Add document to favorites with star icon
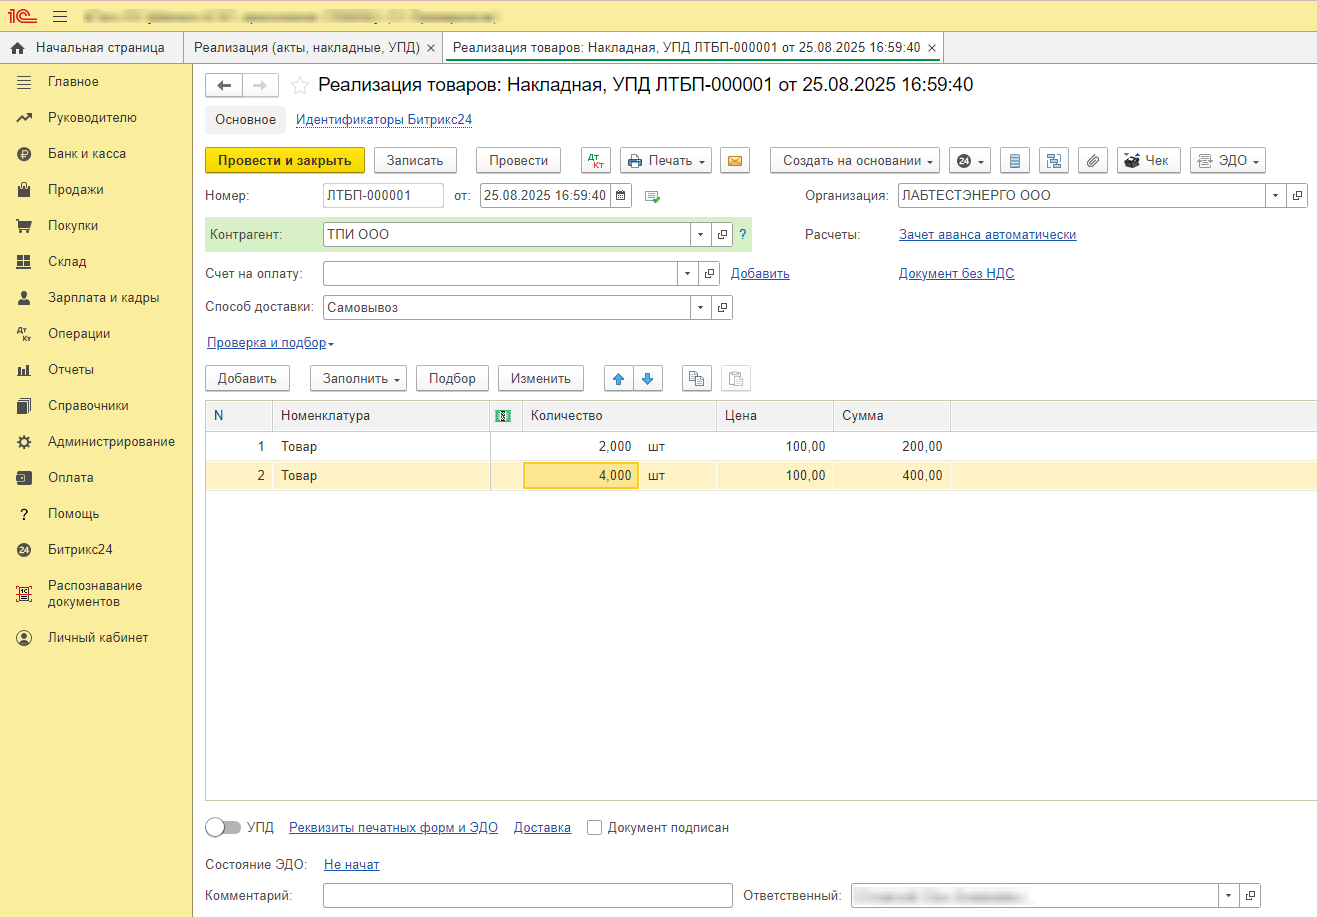Viewport: 1317px width, 917px height. (x=299, y=86)
